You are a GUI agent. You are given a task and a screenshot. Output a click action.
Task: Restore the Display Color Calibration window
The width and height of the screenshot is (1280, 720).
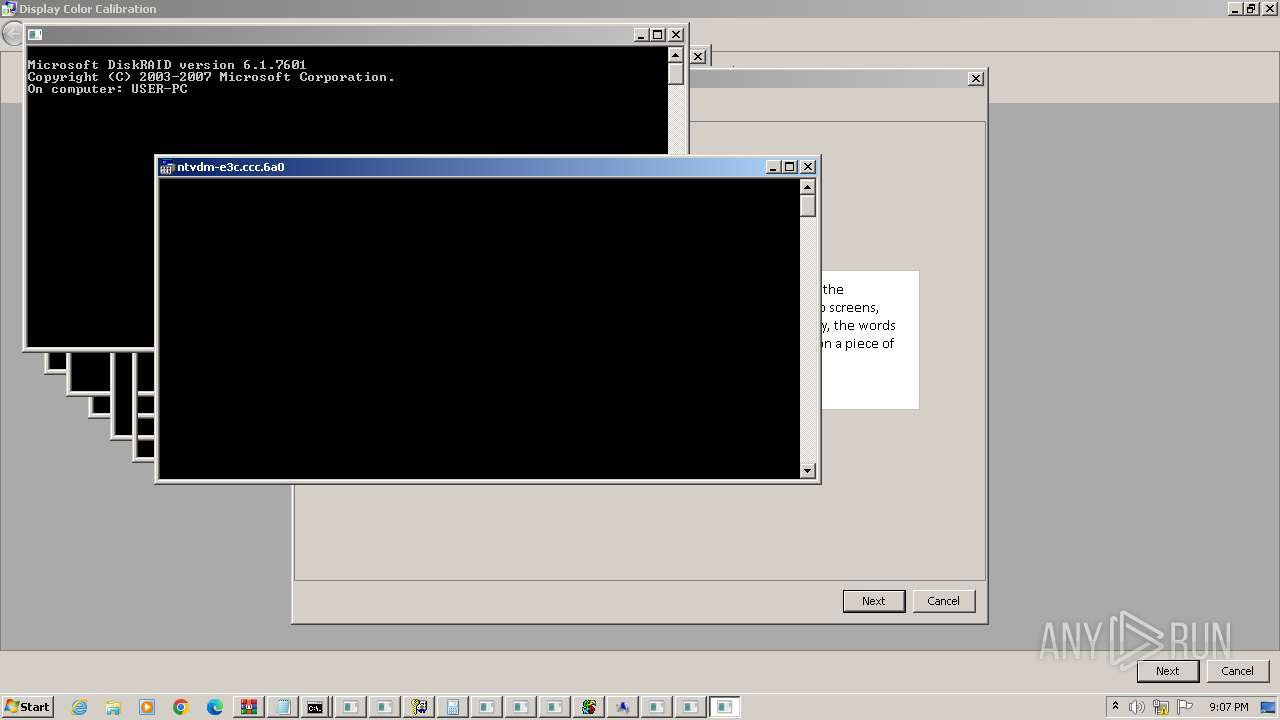1251,9
